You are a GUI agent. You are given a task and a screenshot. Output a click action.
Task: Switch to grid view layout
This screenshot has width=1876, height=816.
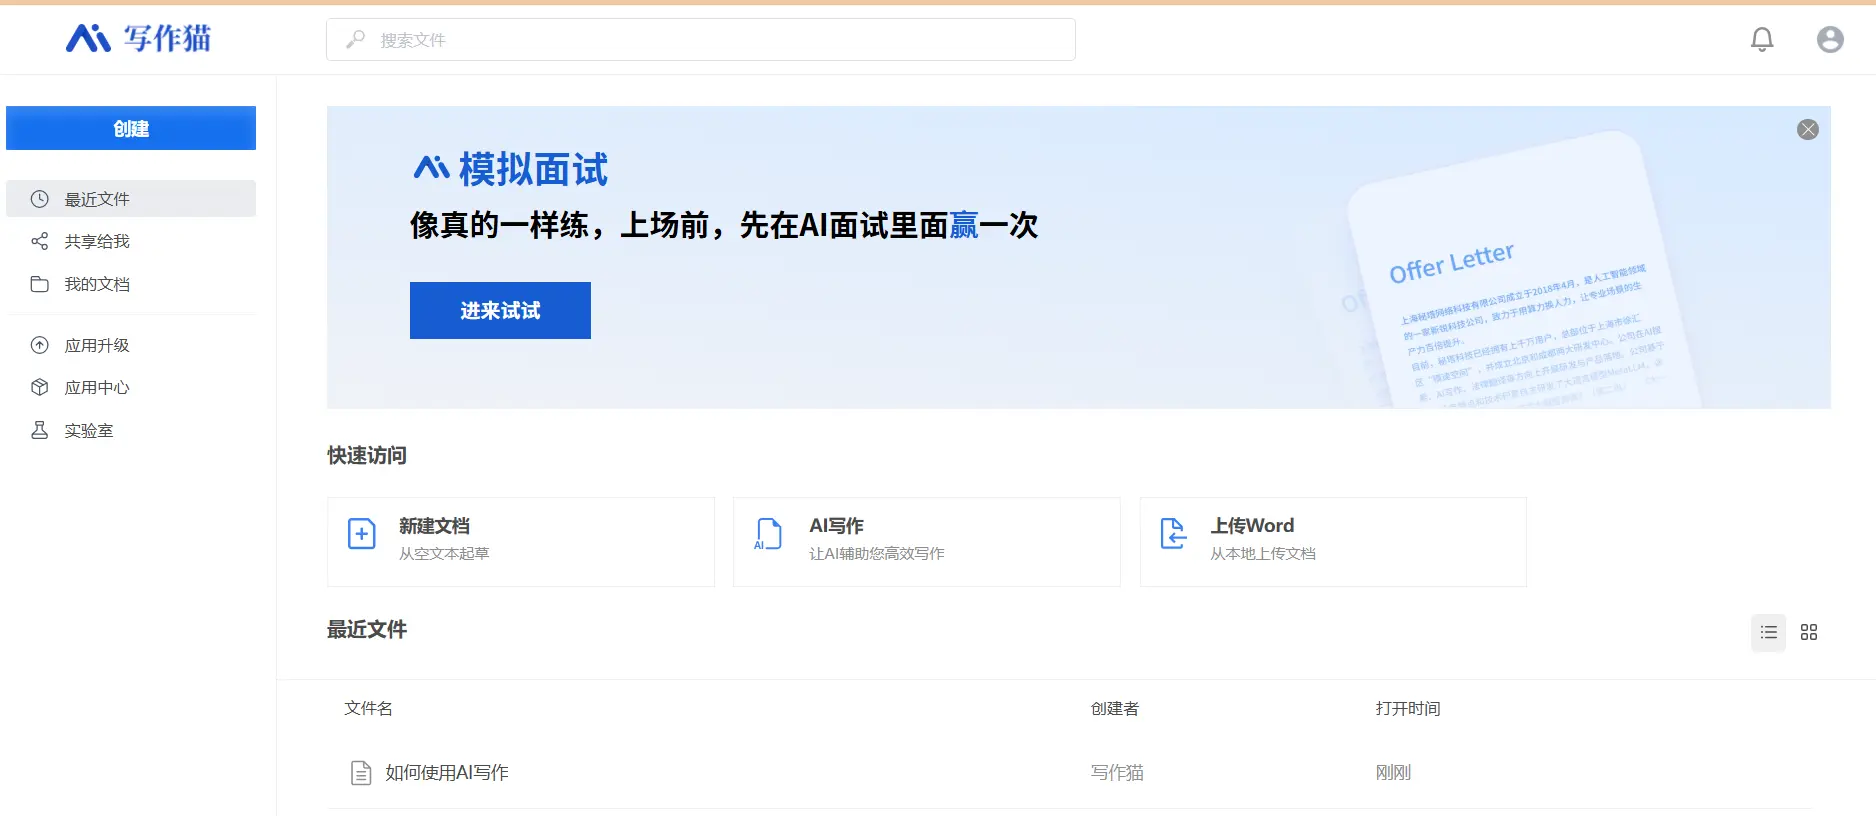point(1809,632)
